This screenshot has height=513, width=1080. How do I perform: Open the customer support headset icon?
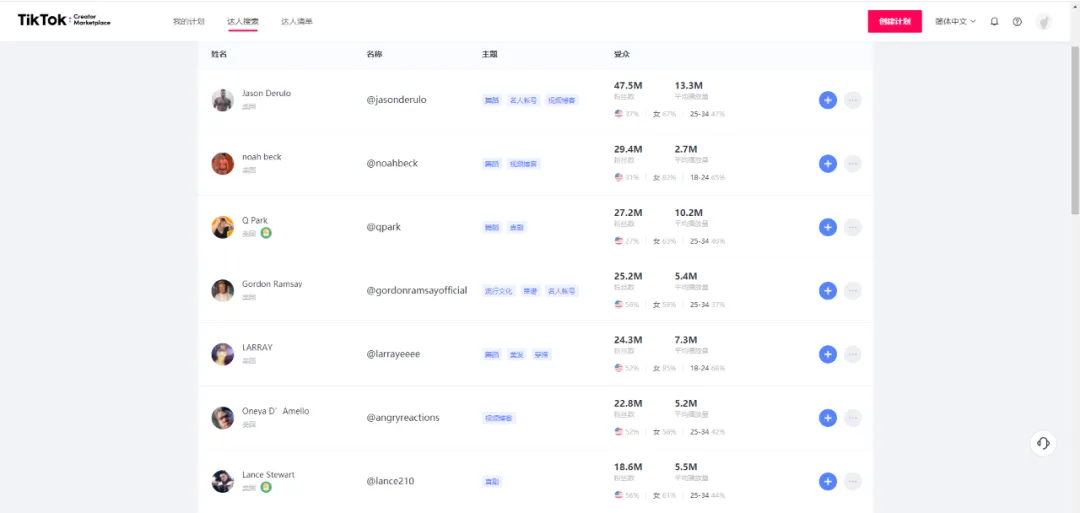(x=1043, y=443)
